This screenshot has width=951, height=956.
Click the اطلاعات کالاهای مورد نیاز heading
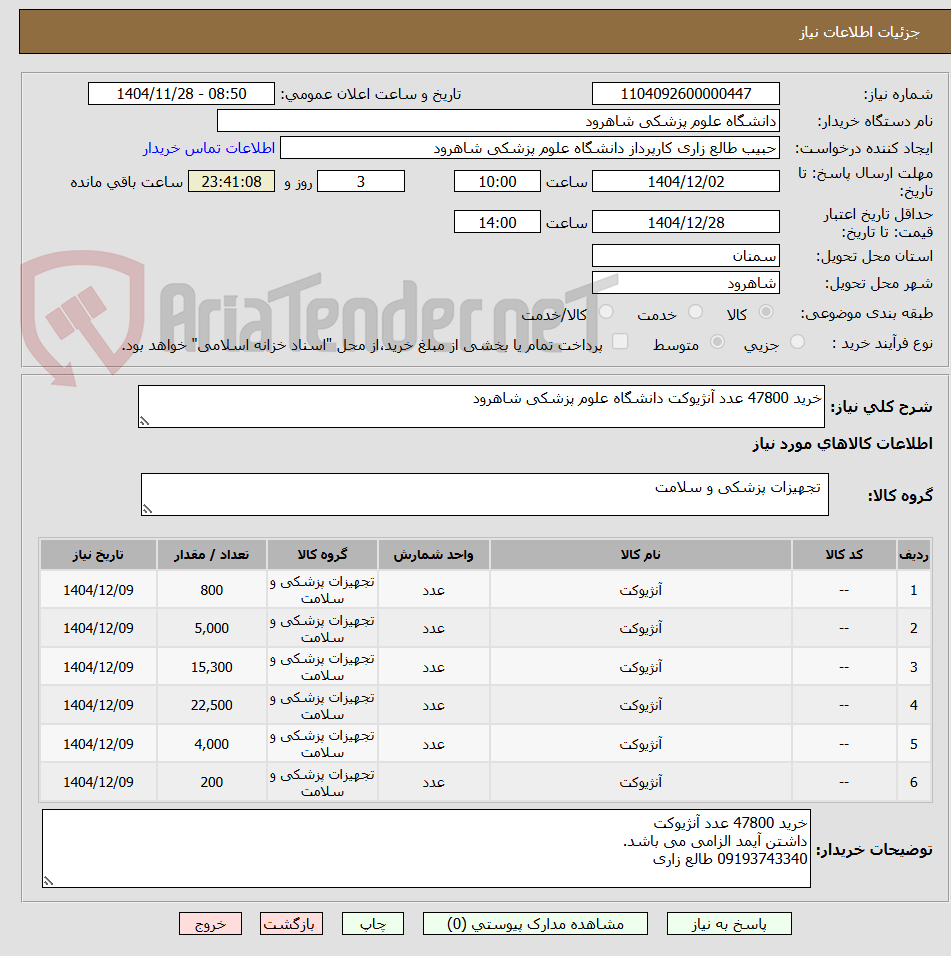pyautogui.click(x=842, y=444)
